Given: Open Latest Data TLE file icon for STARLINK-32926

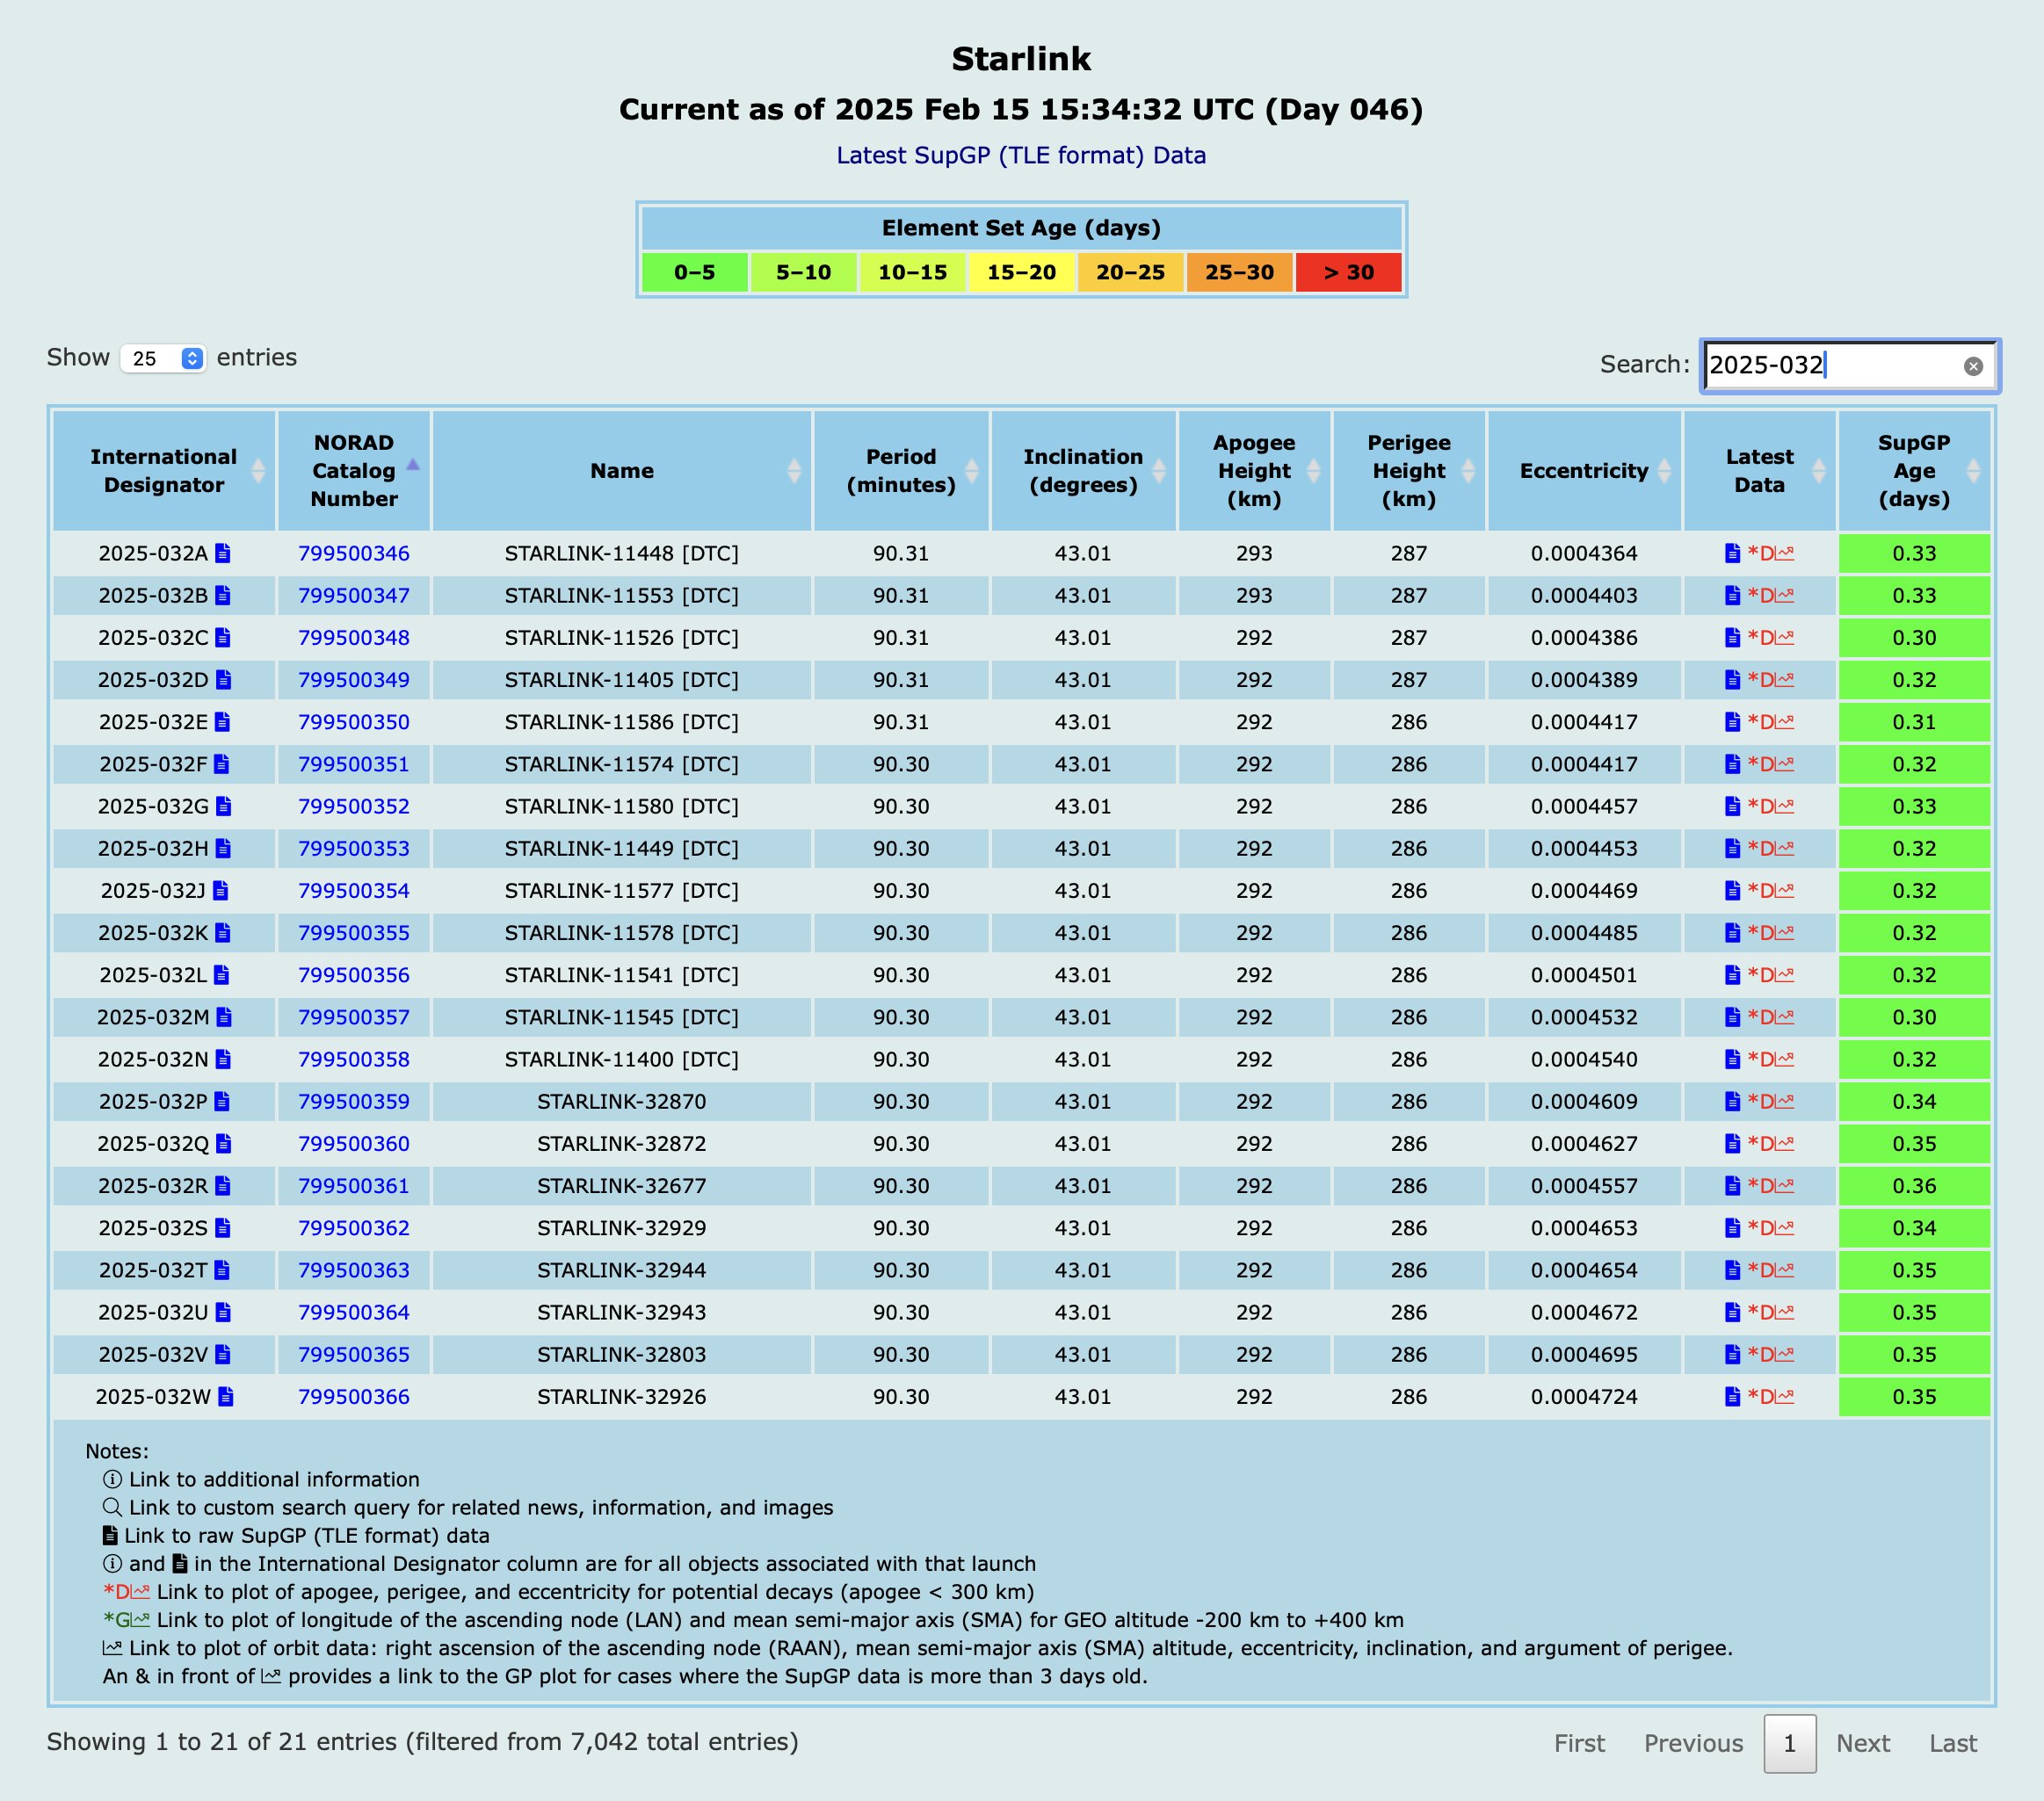Looking at the screenshot, I should pos(1733,1397).
